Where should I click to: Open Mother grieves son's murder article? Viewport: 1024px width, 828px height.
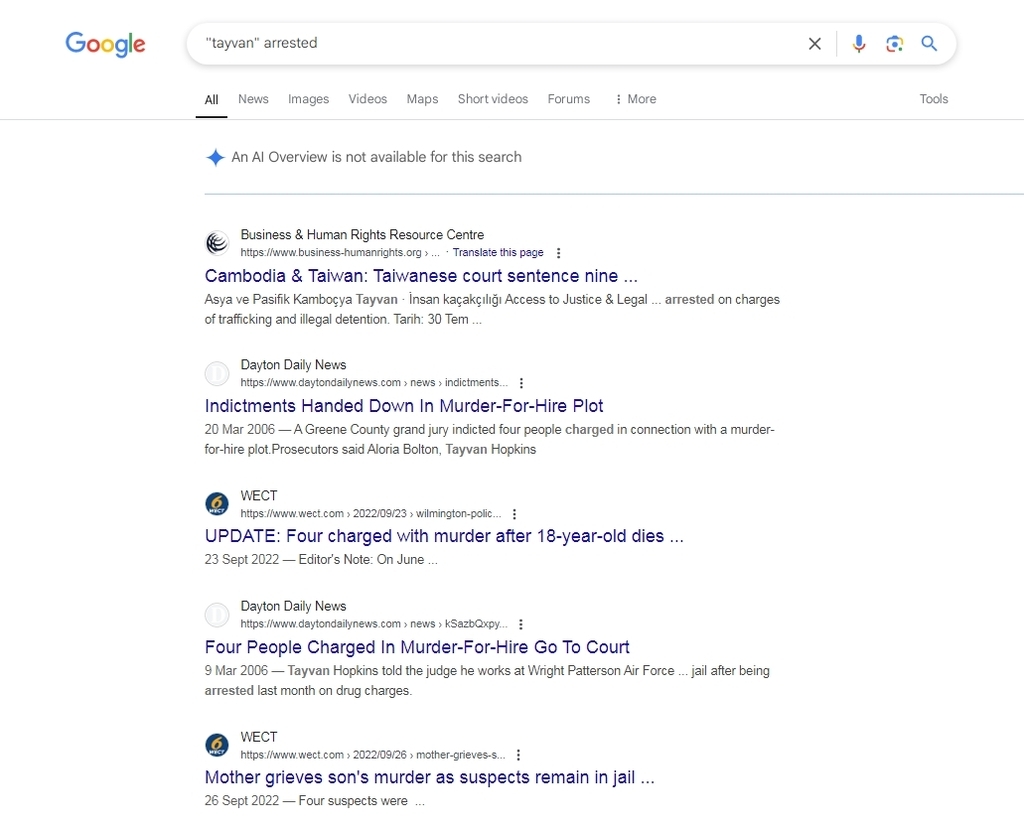pos(429,778)
